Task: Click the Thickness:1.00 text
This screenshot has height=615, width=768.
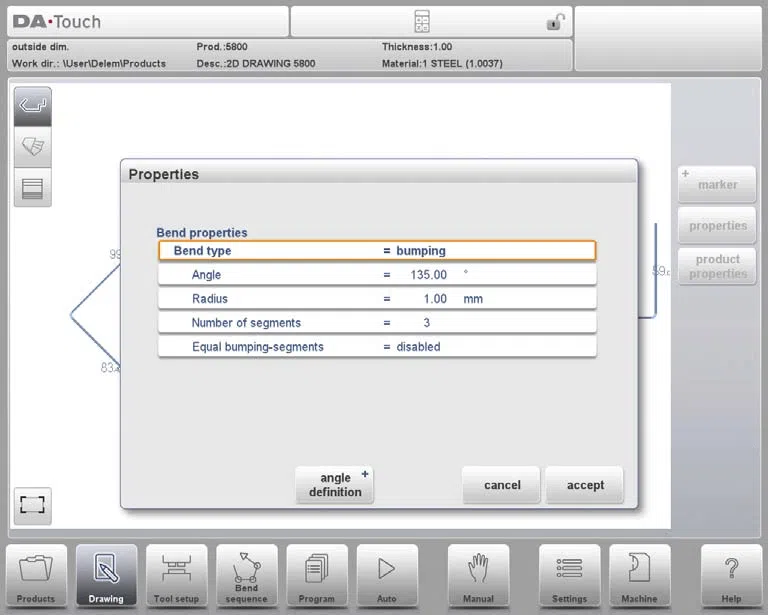Action: pos(417,47)
